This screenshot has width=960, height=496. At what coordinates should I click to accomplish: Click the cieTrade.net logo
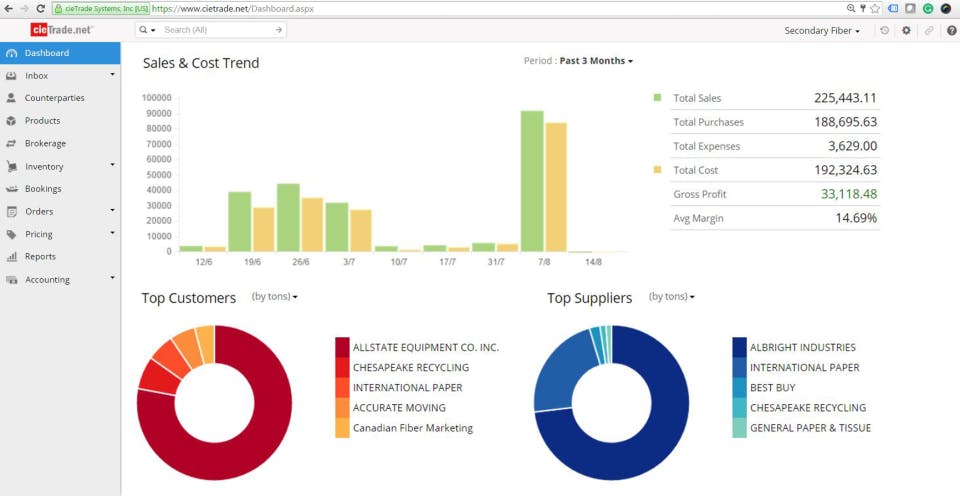[x=61, y=29]
